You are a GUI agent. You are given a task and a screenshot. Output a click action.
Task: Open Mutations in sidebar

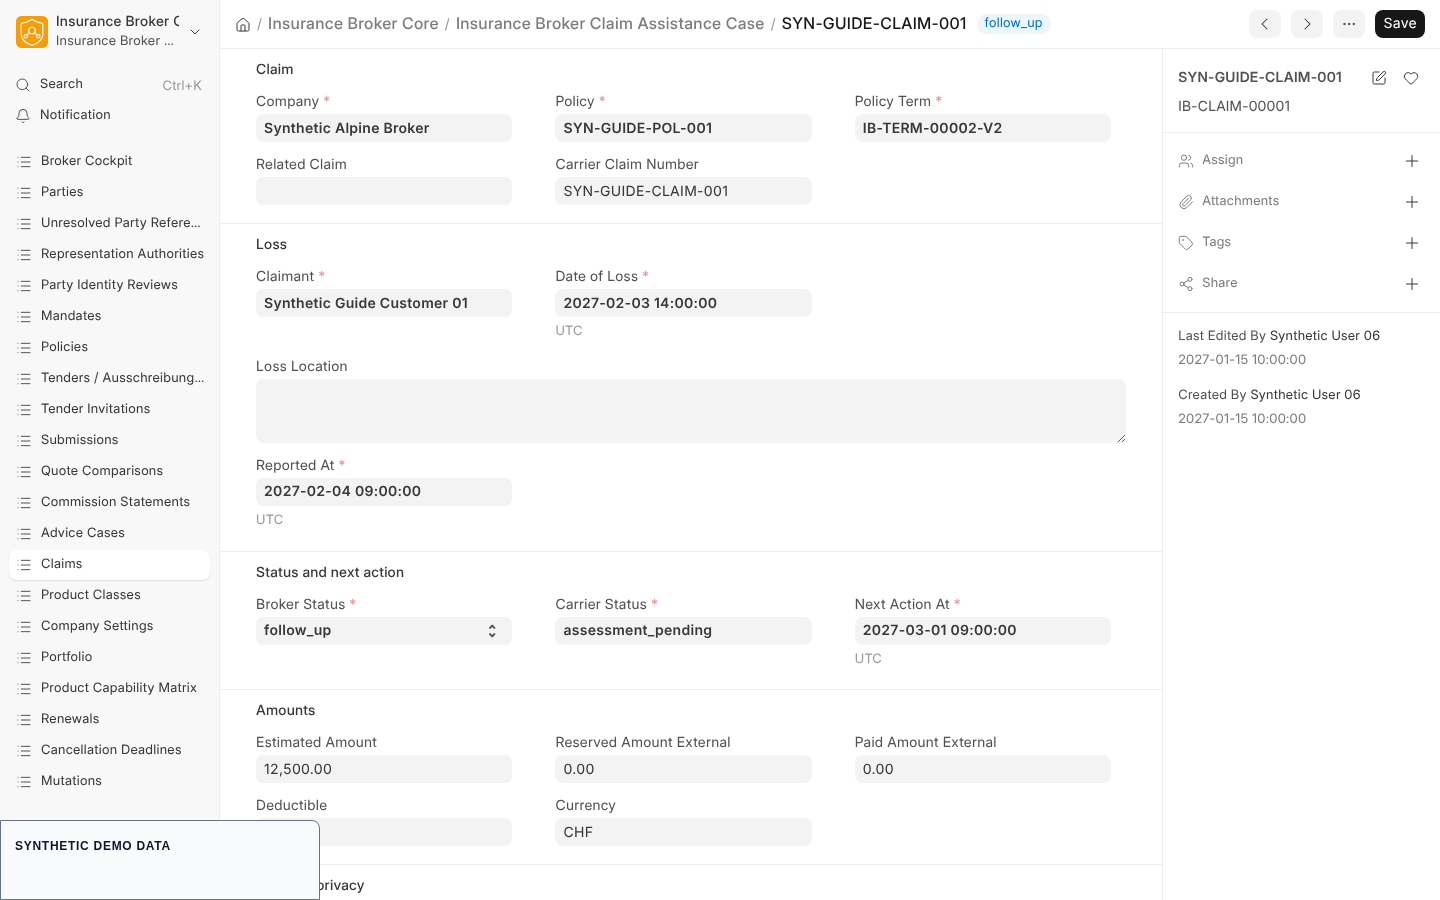(x=110, y=781)
